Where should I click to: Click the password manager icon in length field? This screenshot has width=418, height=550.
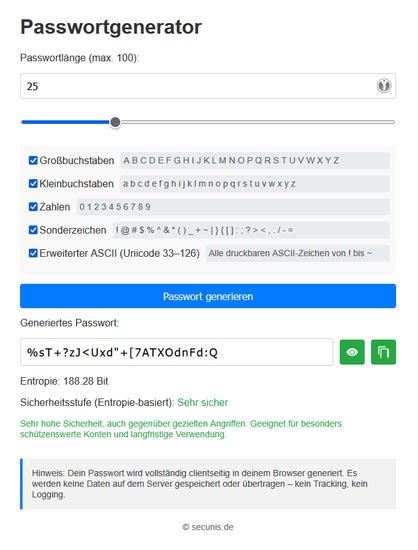click(384, 86)
